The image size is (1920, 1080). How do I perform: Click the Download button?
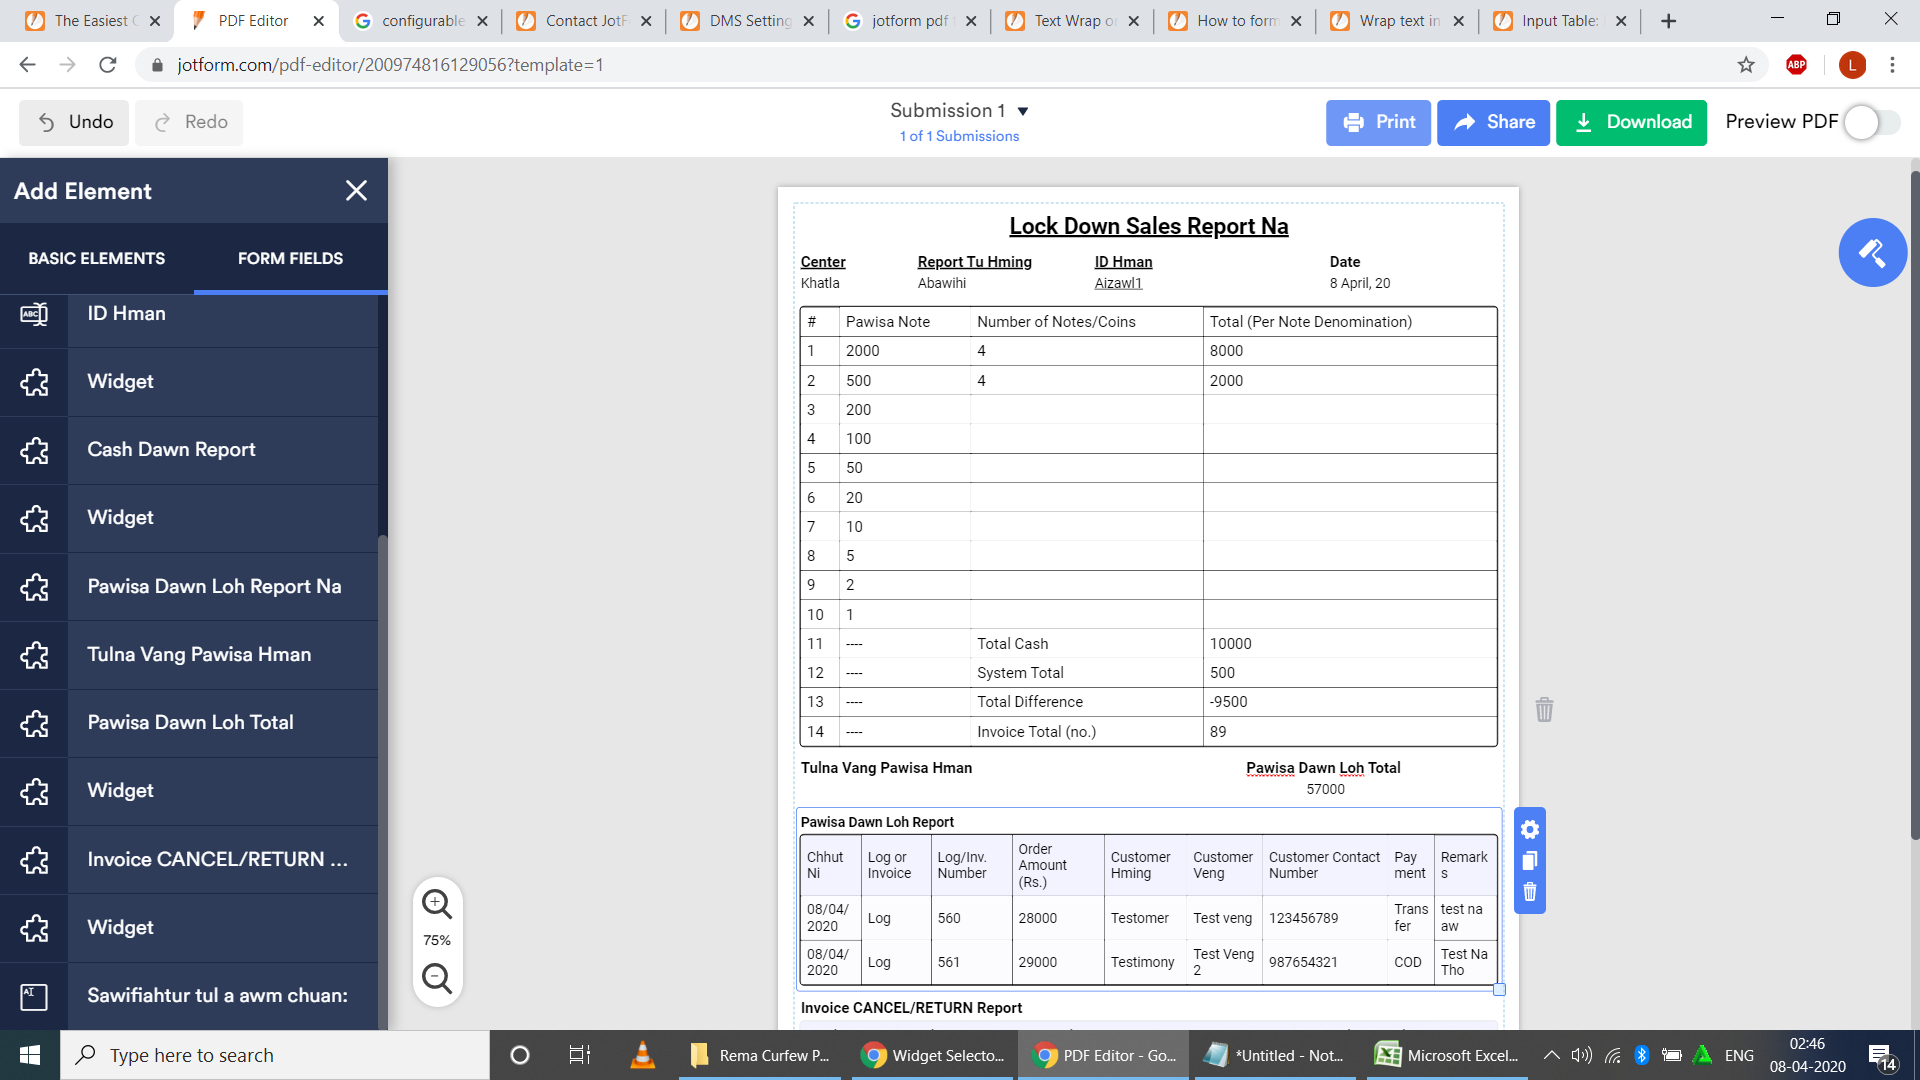click(1631, 122)
